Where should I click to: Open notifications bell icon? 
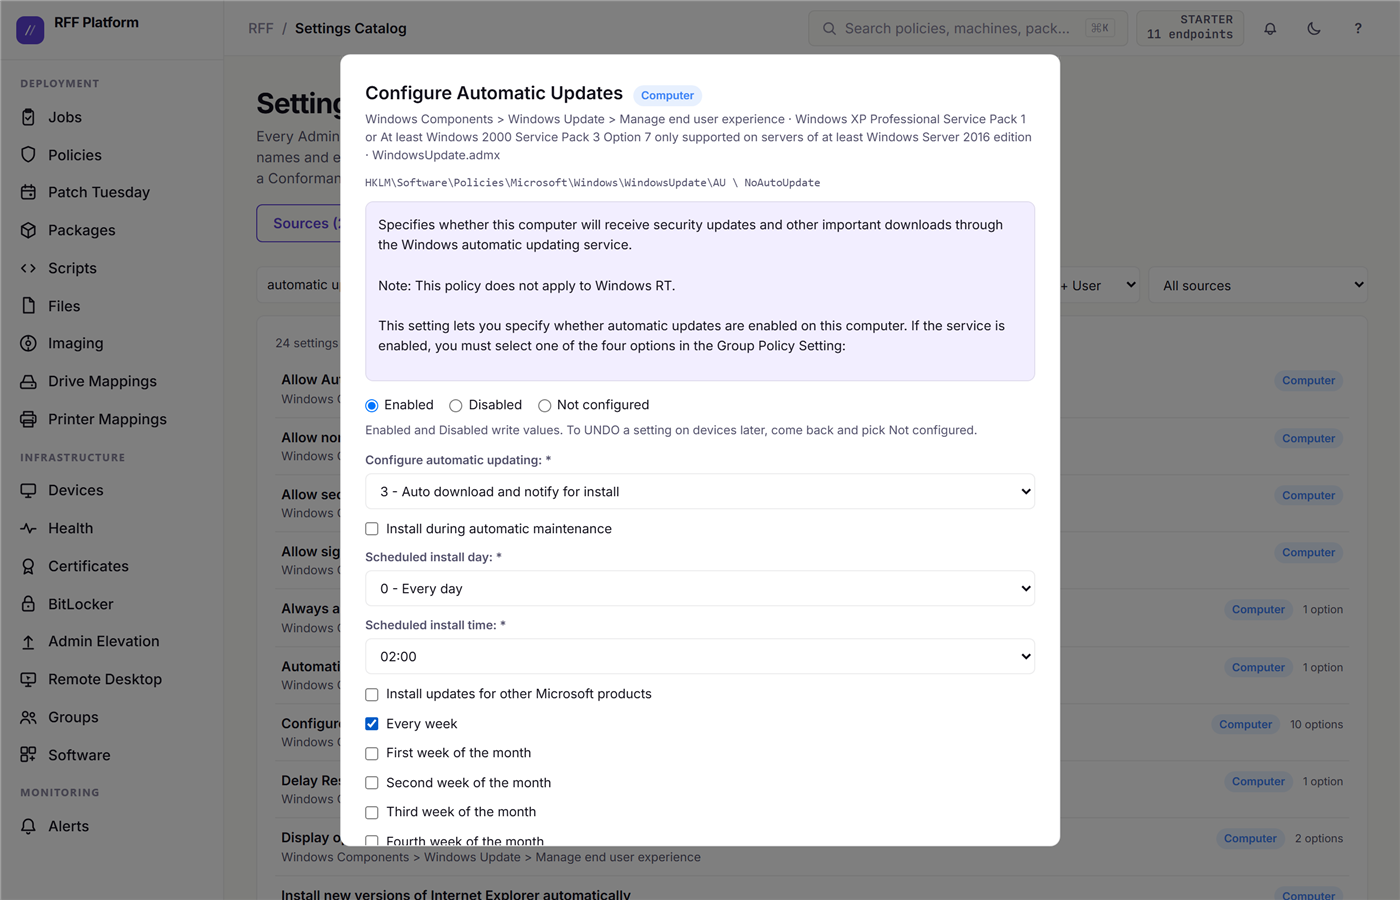click(x=1270, y=28)
